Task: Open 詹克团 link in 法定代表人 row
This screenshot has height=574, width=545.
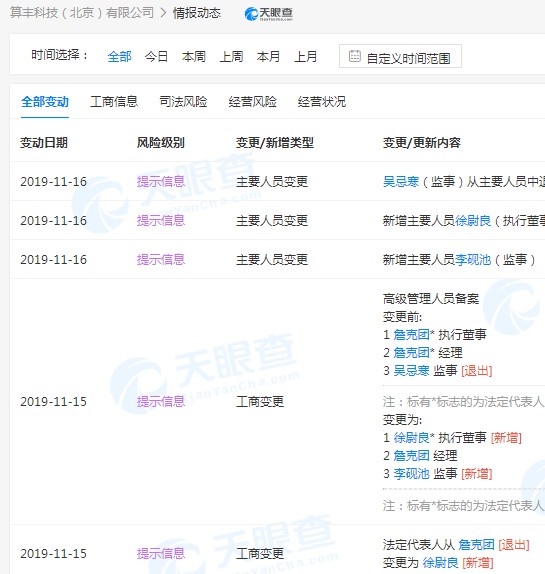Action: [x=477, y=545]
